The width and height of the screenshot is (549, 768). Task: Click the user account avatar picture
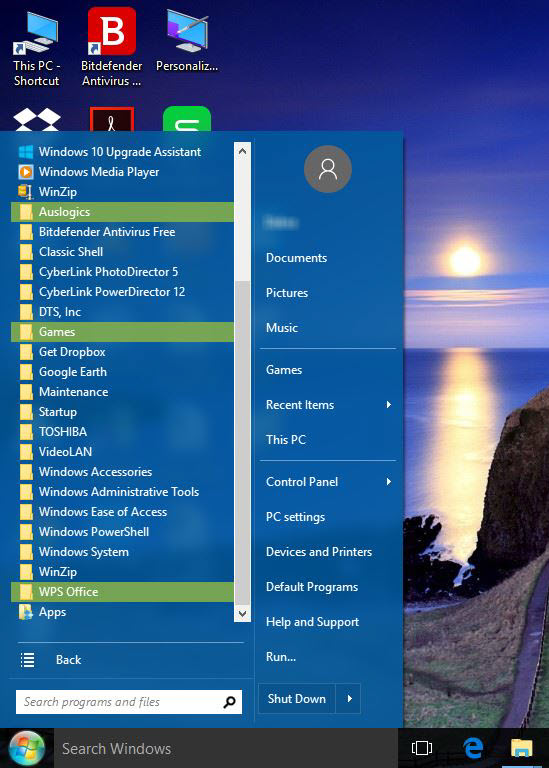point(328,169)
